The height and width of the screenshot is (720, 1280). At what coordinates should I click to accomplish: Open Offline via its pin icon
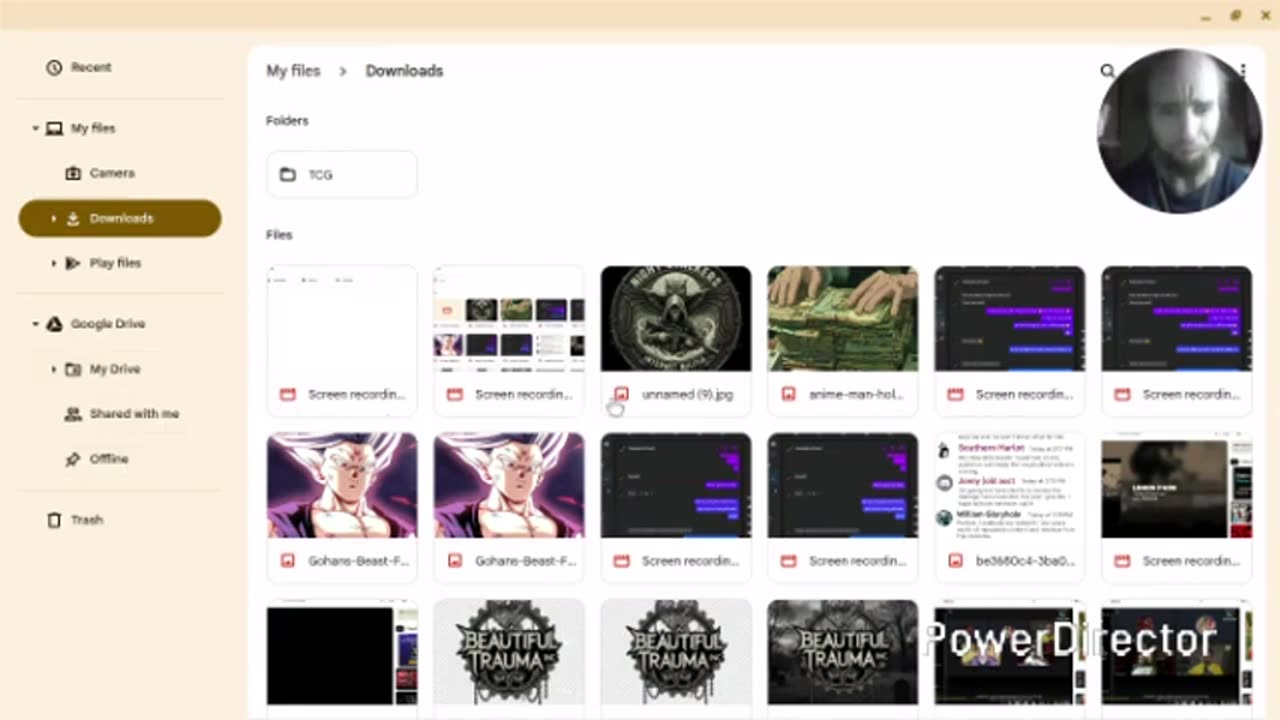[x=73, y=459]
